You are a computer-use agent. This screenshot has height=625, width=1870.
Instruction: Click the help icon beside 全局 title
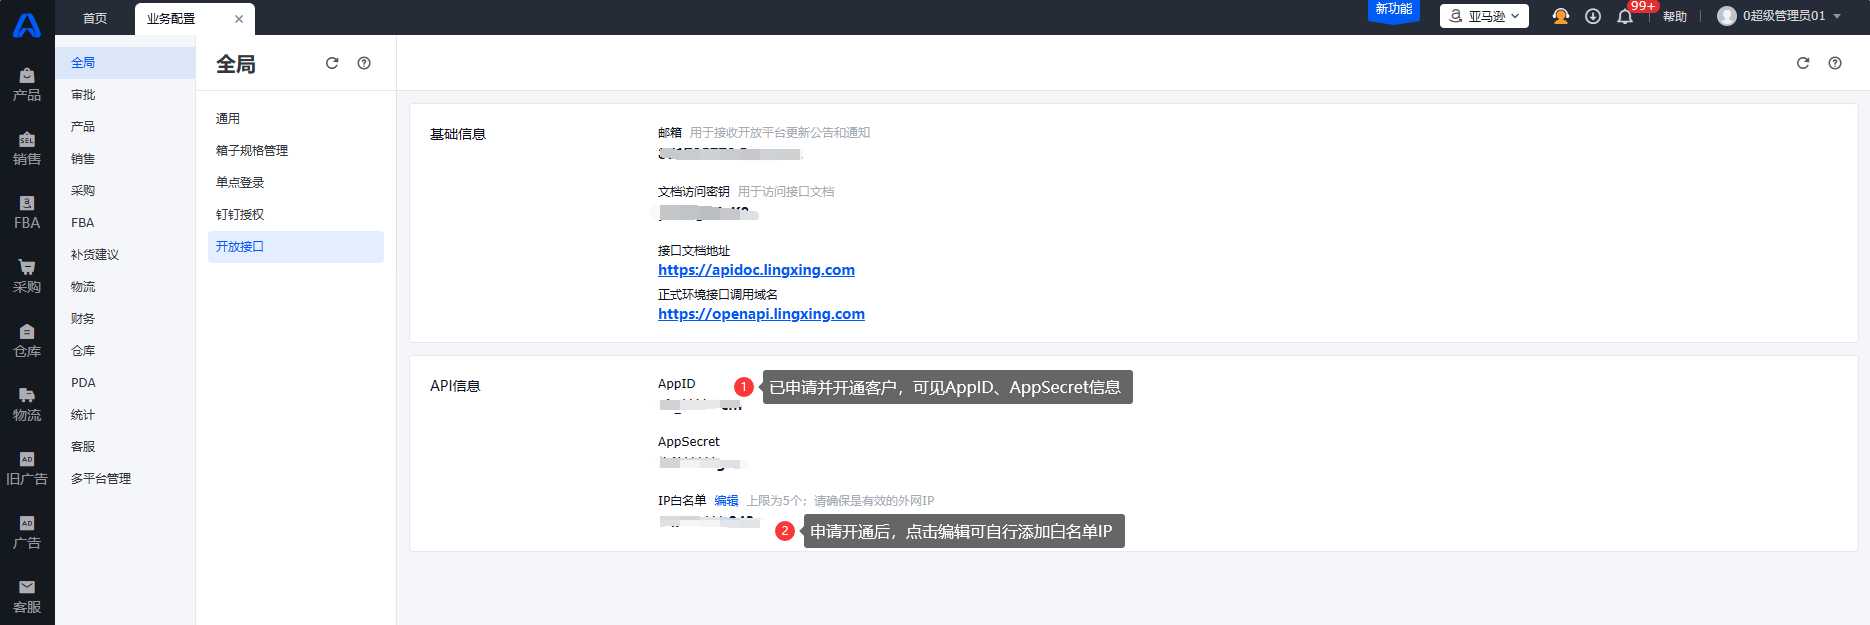(364, 63)
